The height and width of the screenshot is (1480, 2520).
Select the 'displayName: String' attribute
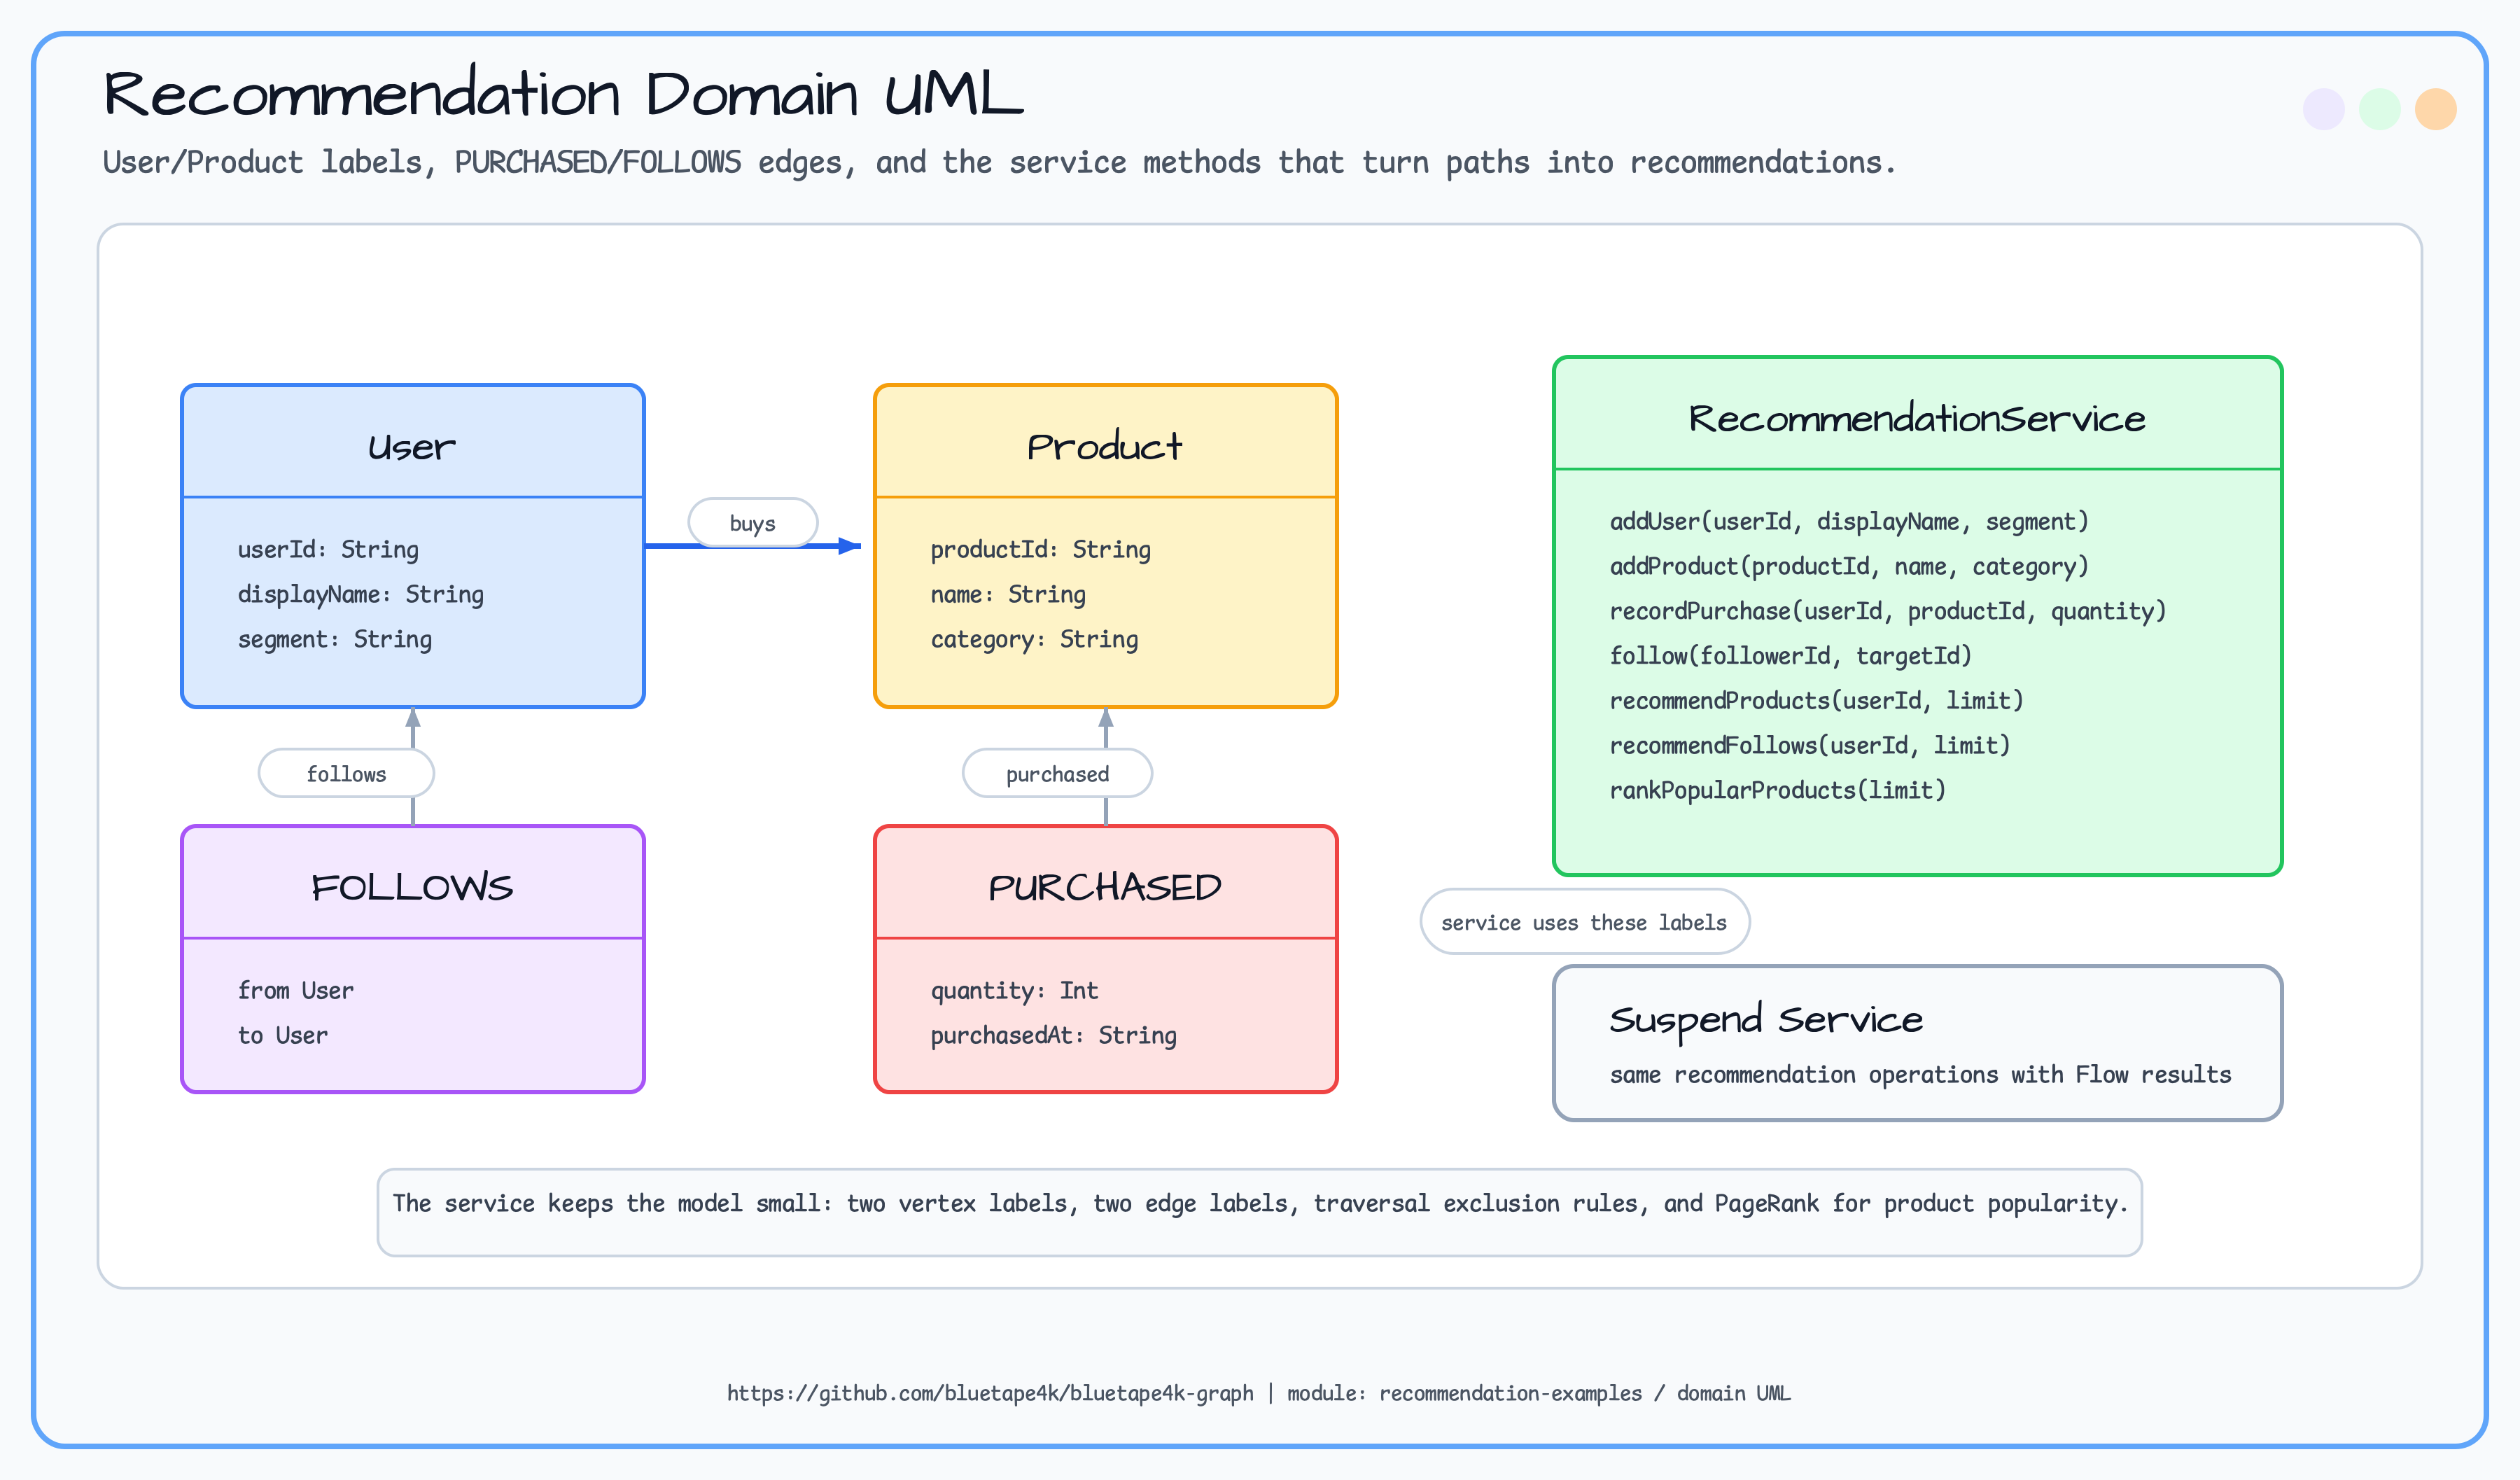(x=360, y=595)
